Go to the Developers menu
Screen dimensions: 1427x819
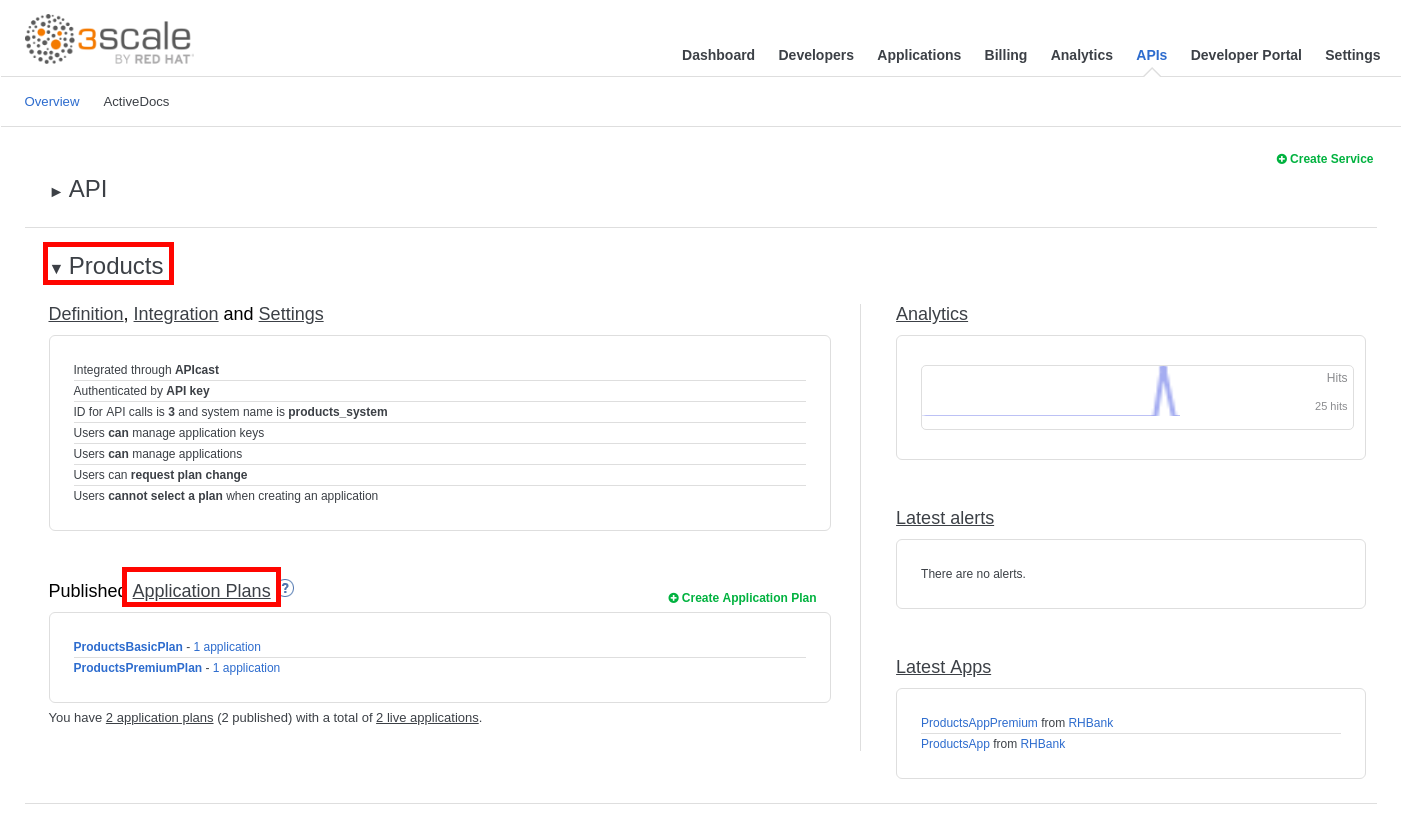coord(815,55)
